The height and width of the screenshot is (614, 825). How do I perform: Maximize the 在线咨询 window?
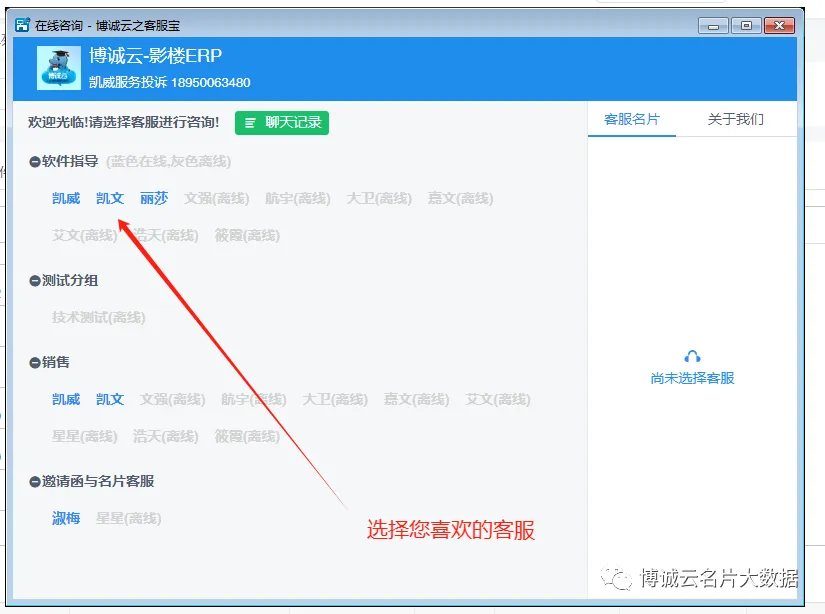(745, 25)
